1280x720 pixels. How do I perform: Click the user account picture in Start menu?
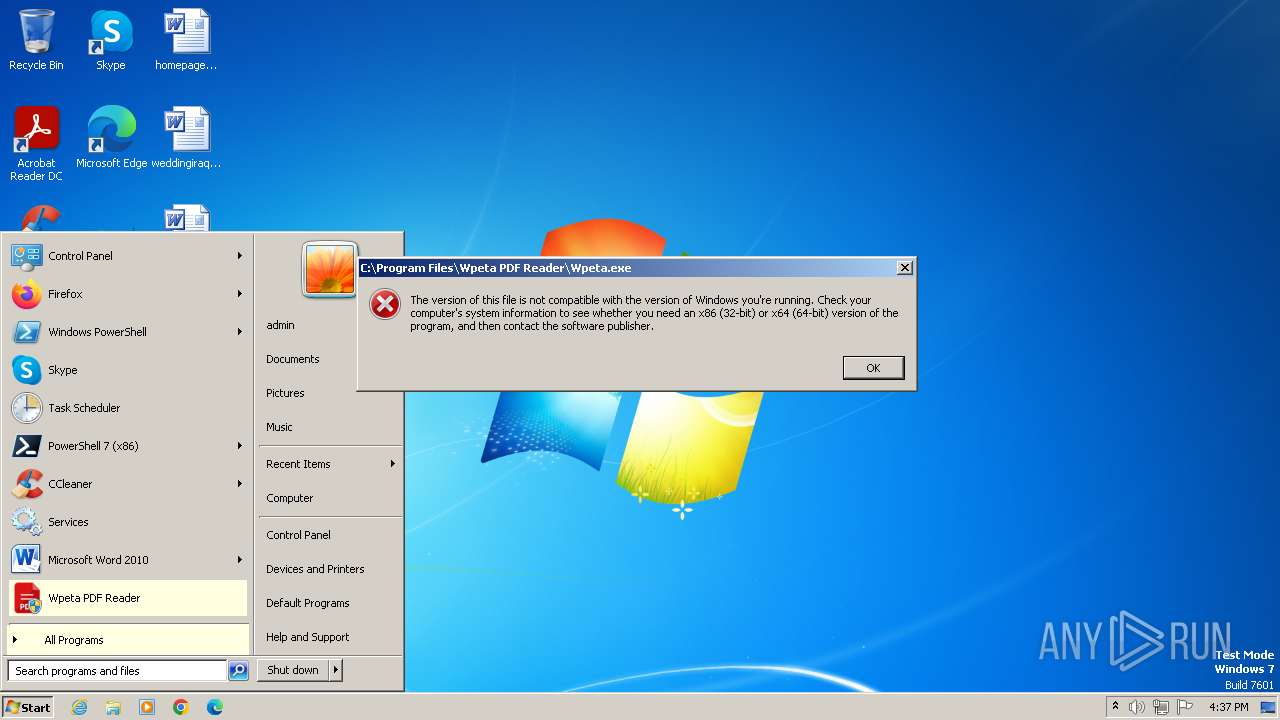click(x=330, y=270)
